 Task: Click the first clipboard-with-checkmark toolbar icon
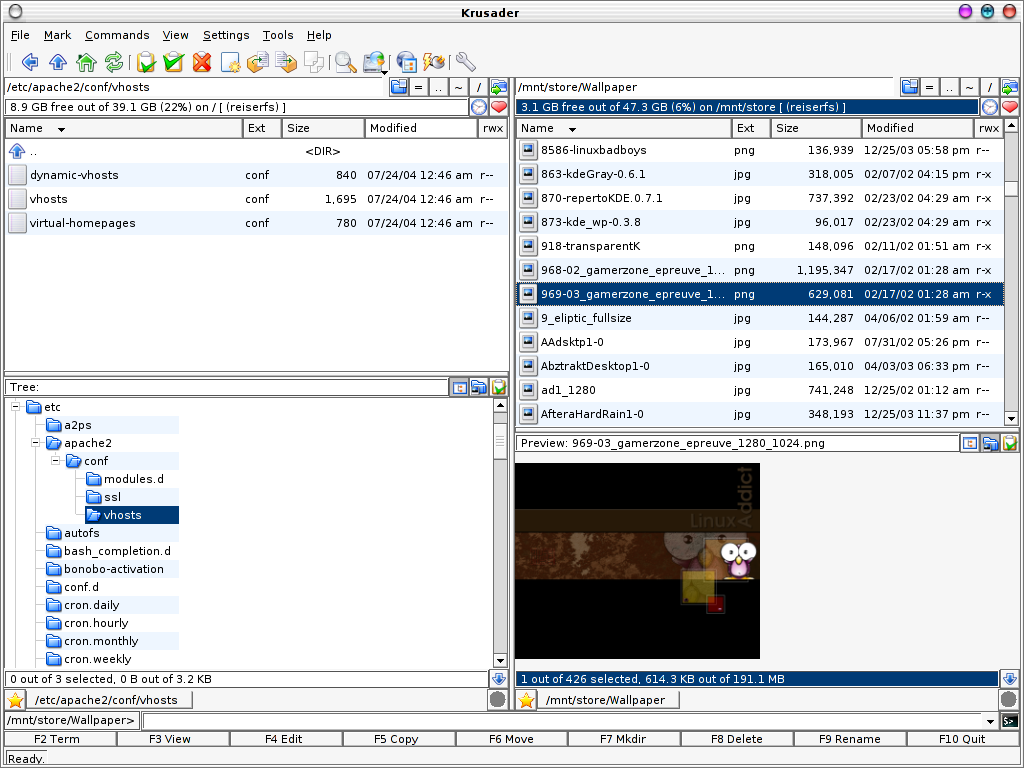tap(146, 62)
